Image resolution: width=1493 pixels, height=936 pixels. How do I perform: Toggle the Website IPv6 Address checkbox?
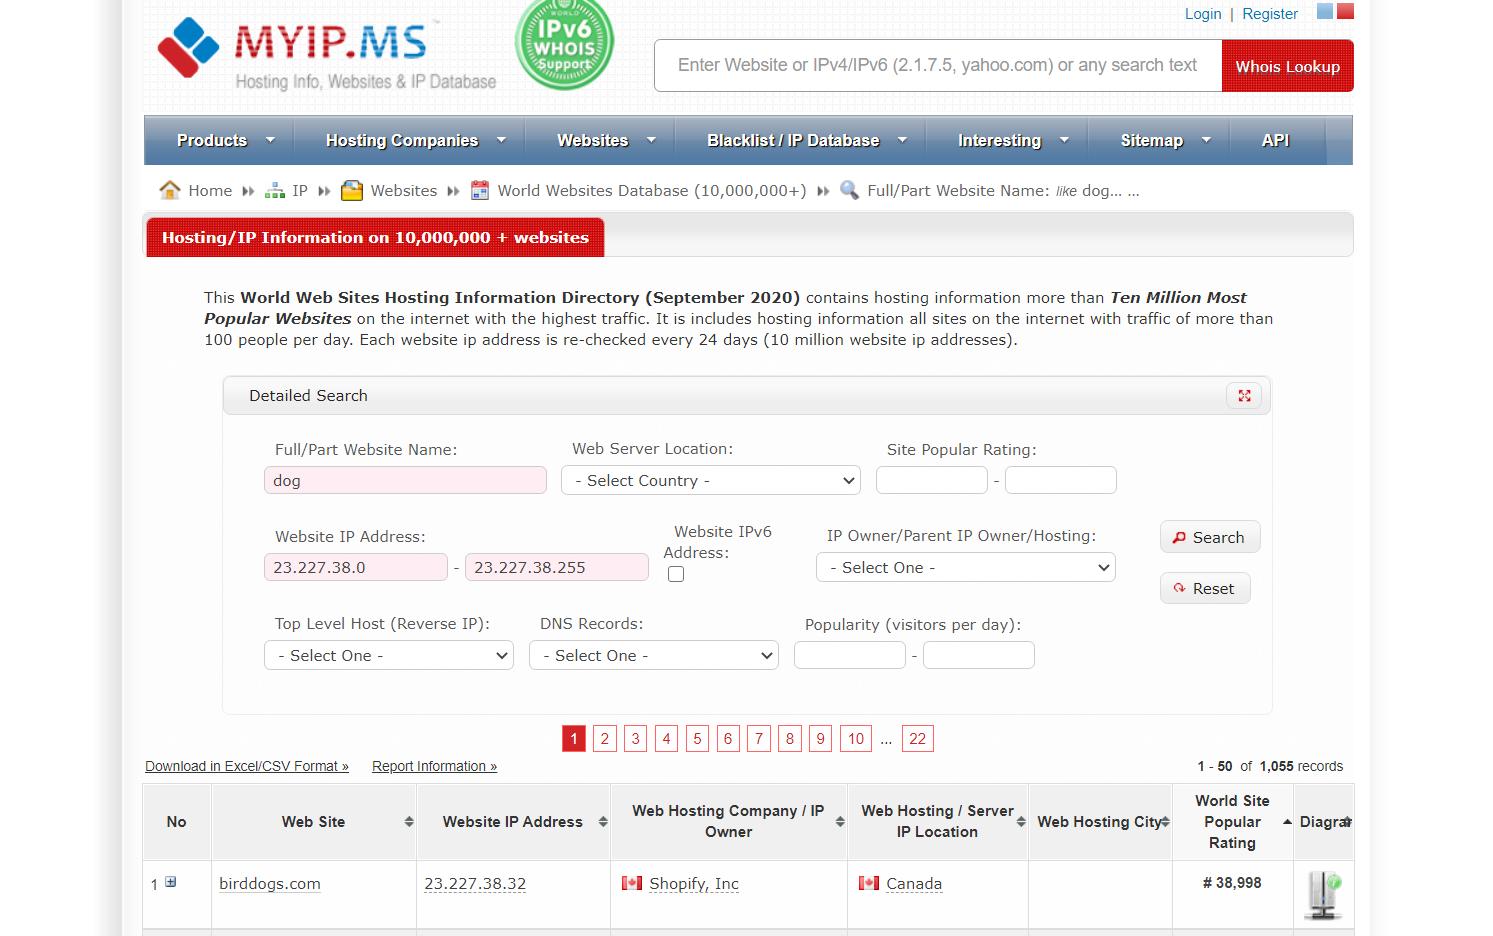[676, 574]
